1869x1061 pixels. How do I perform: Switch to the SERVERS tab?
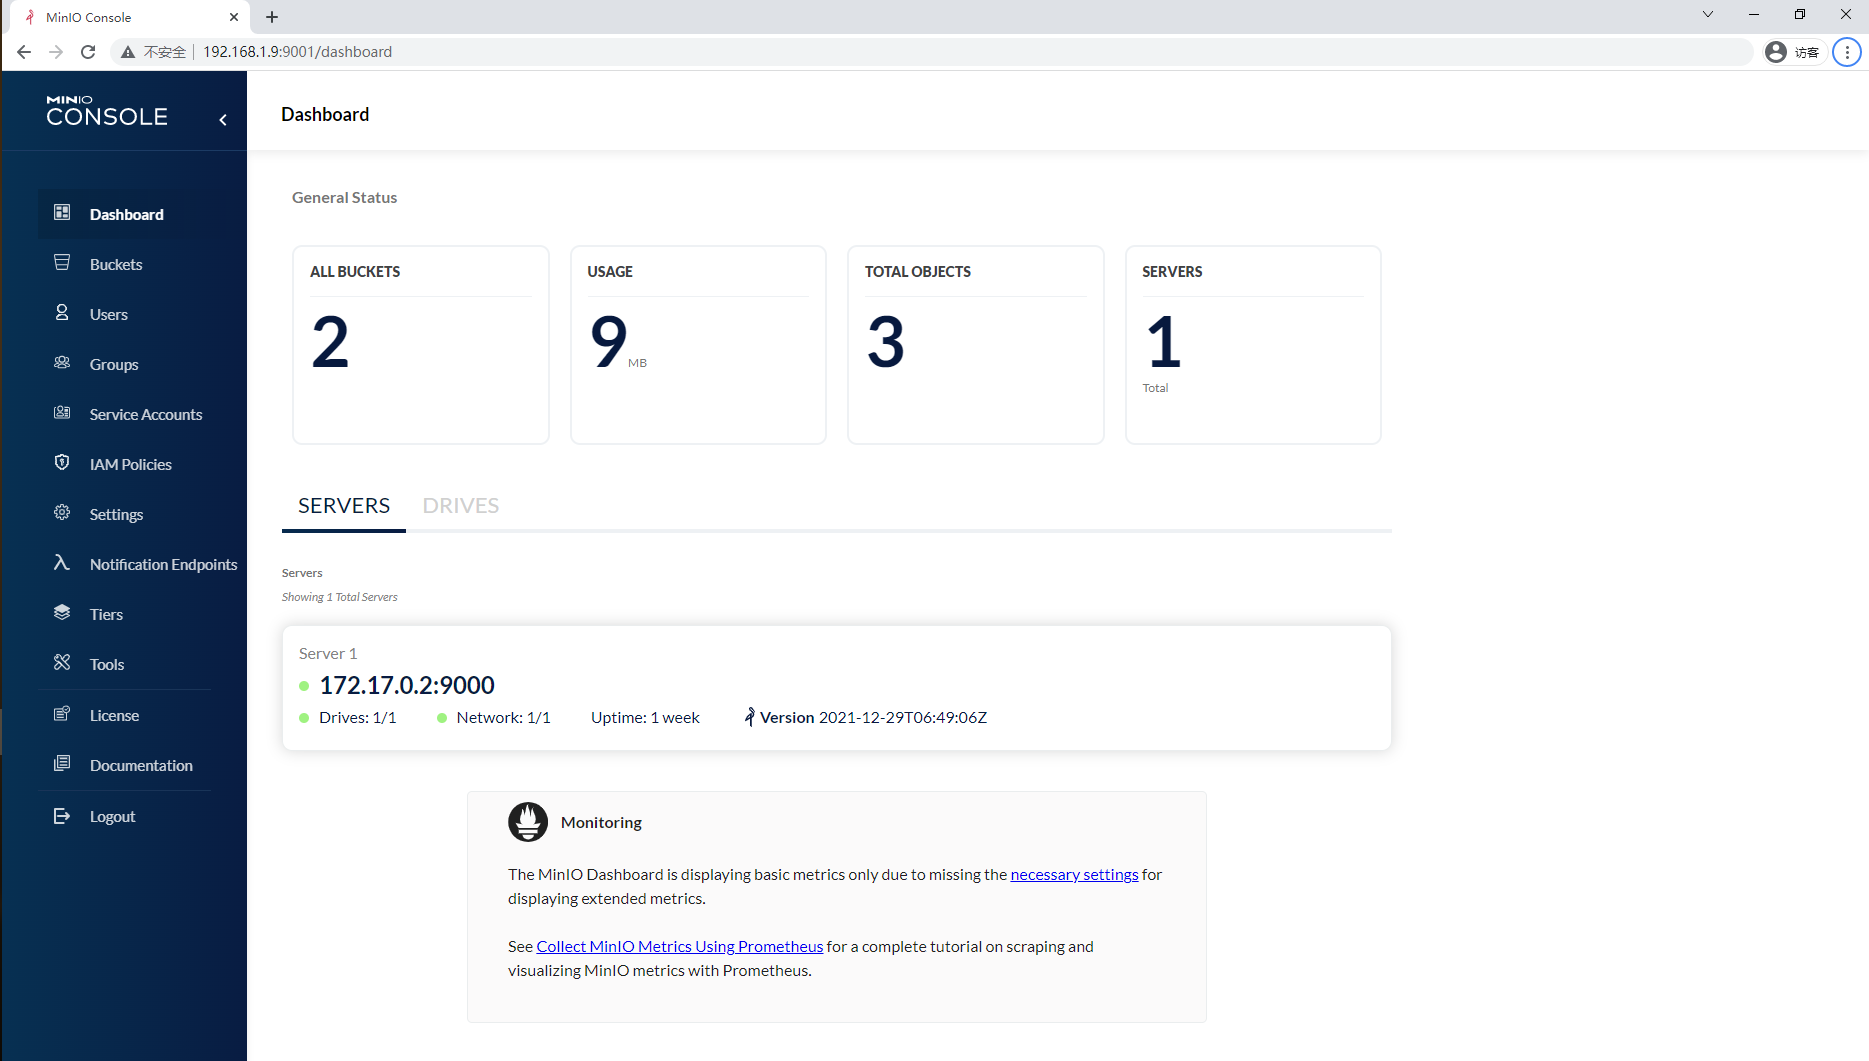[344, 505]
